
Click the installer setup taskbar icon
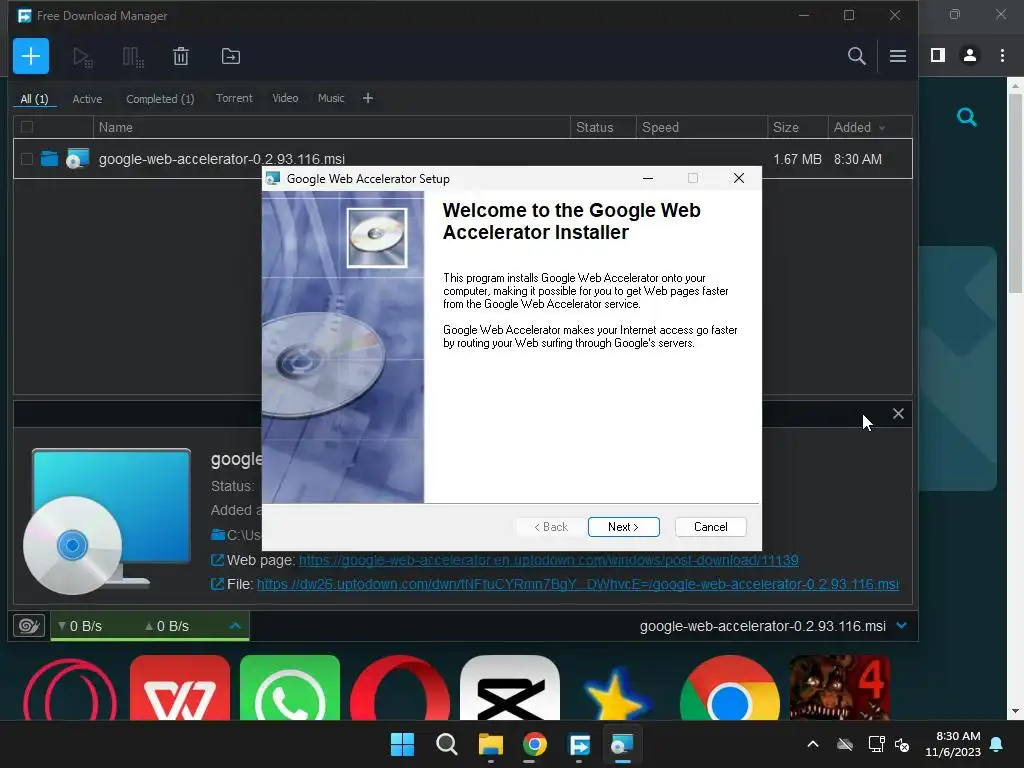(x=622, y=744)
